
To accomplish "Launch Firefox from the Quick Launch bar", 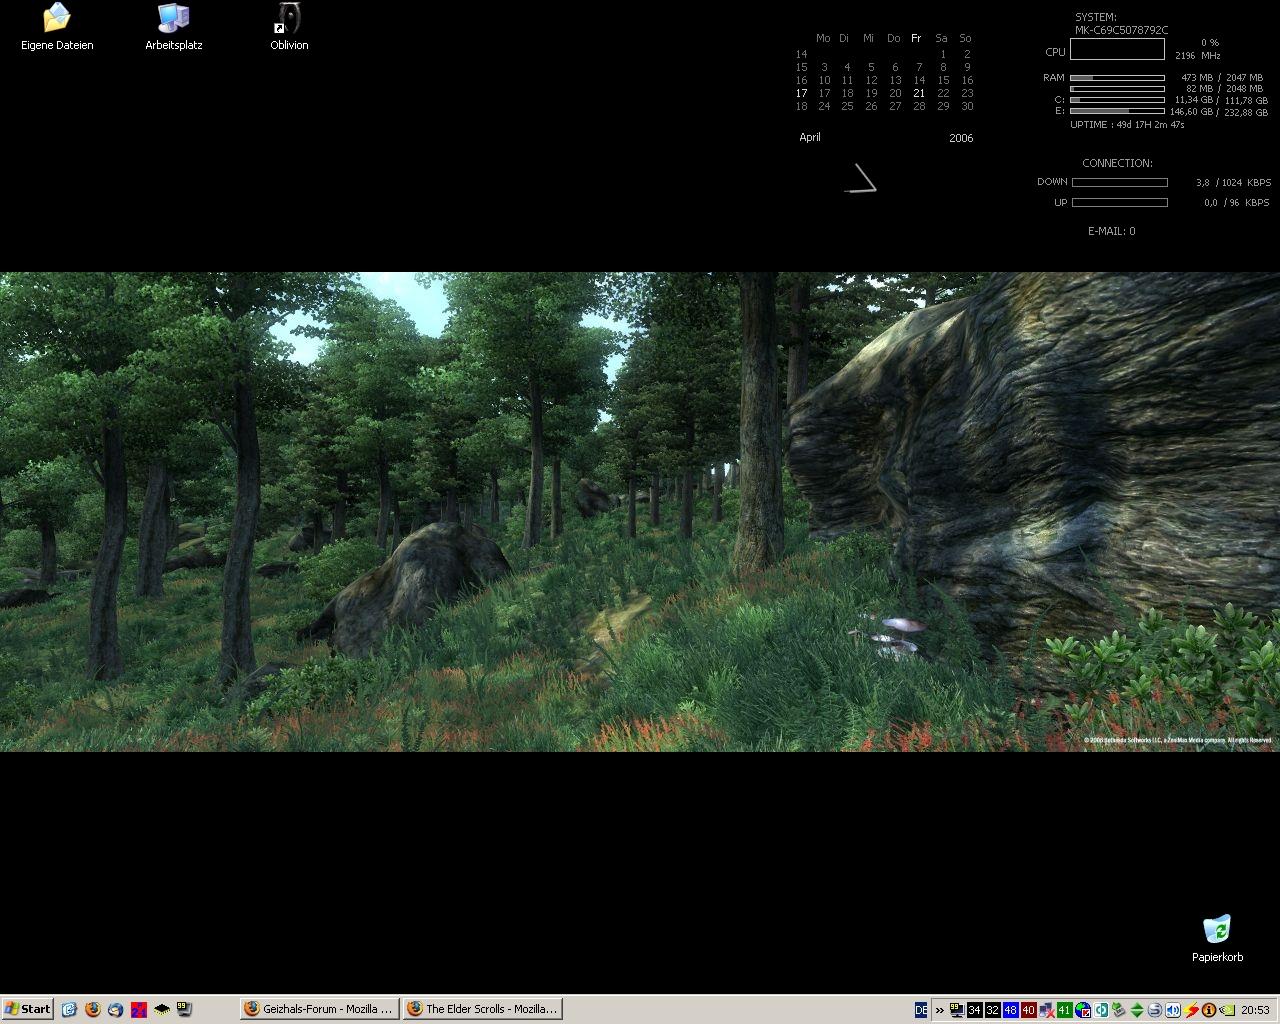I will [93, 1010].
